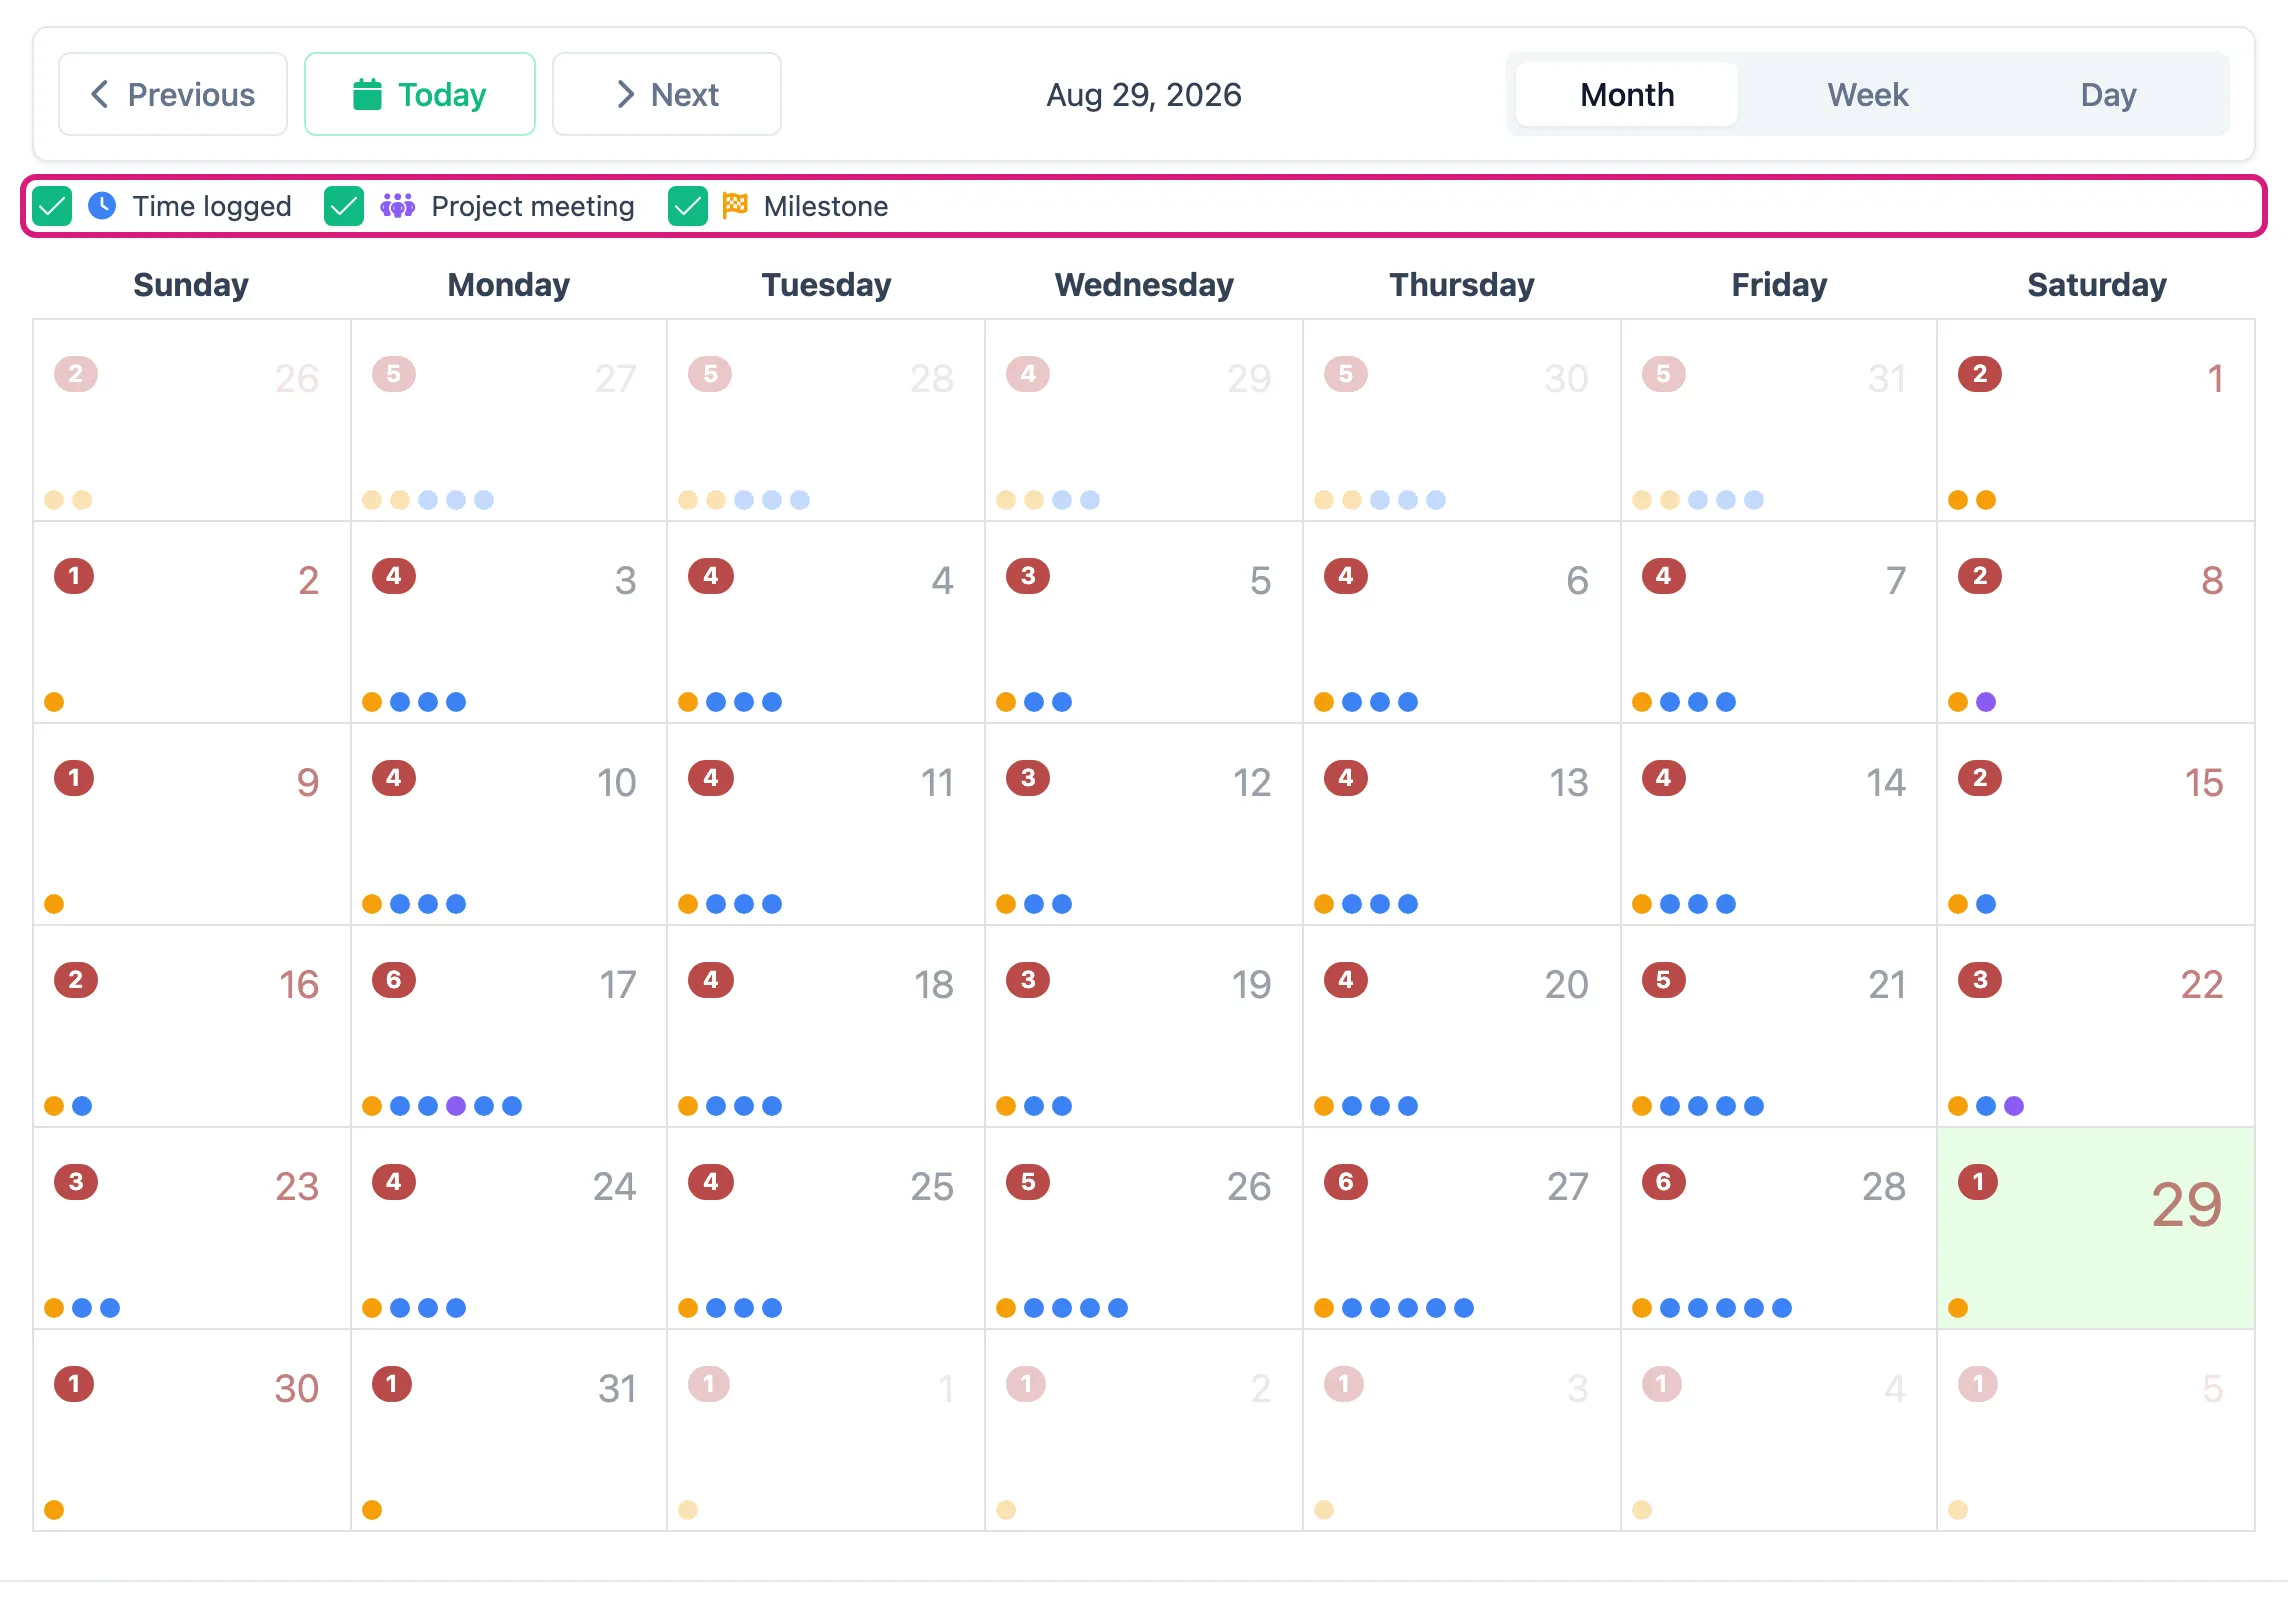Switch to Week view
Image resolution: width=2288 pixels, height=1600 pixels.
pos(1867,94)
